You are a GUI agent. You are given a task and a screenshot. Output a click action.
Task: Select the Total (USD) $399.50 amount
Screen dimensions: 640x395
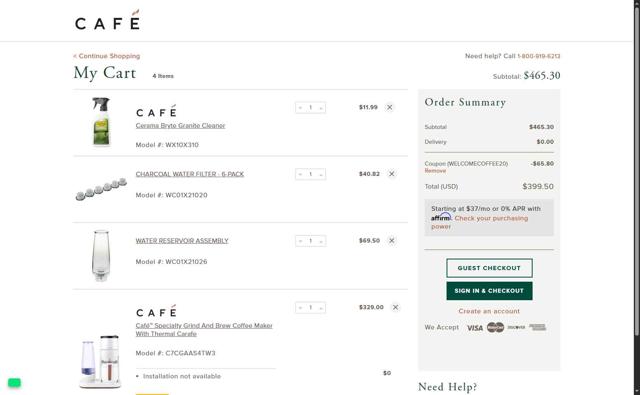[538, 186]
